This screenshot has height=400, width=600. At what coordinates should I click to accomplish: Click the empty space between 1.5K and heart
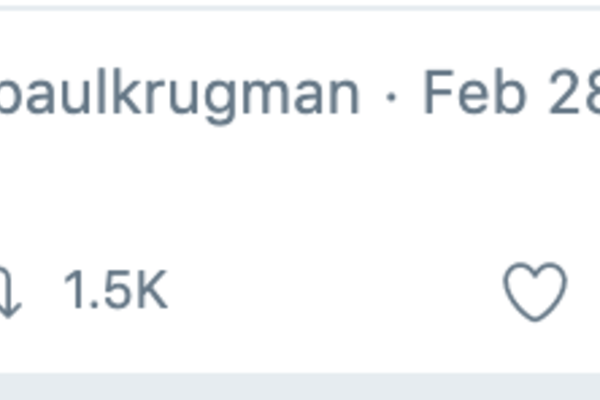click(330, 292)
